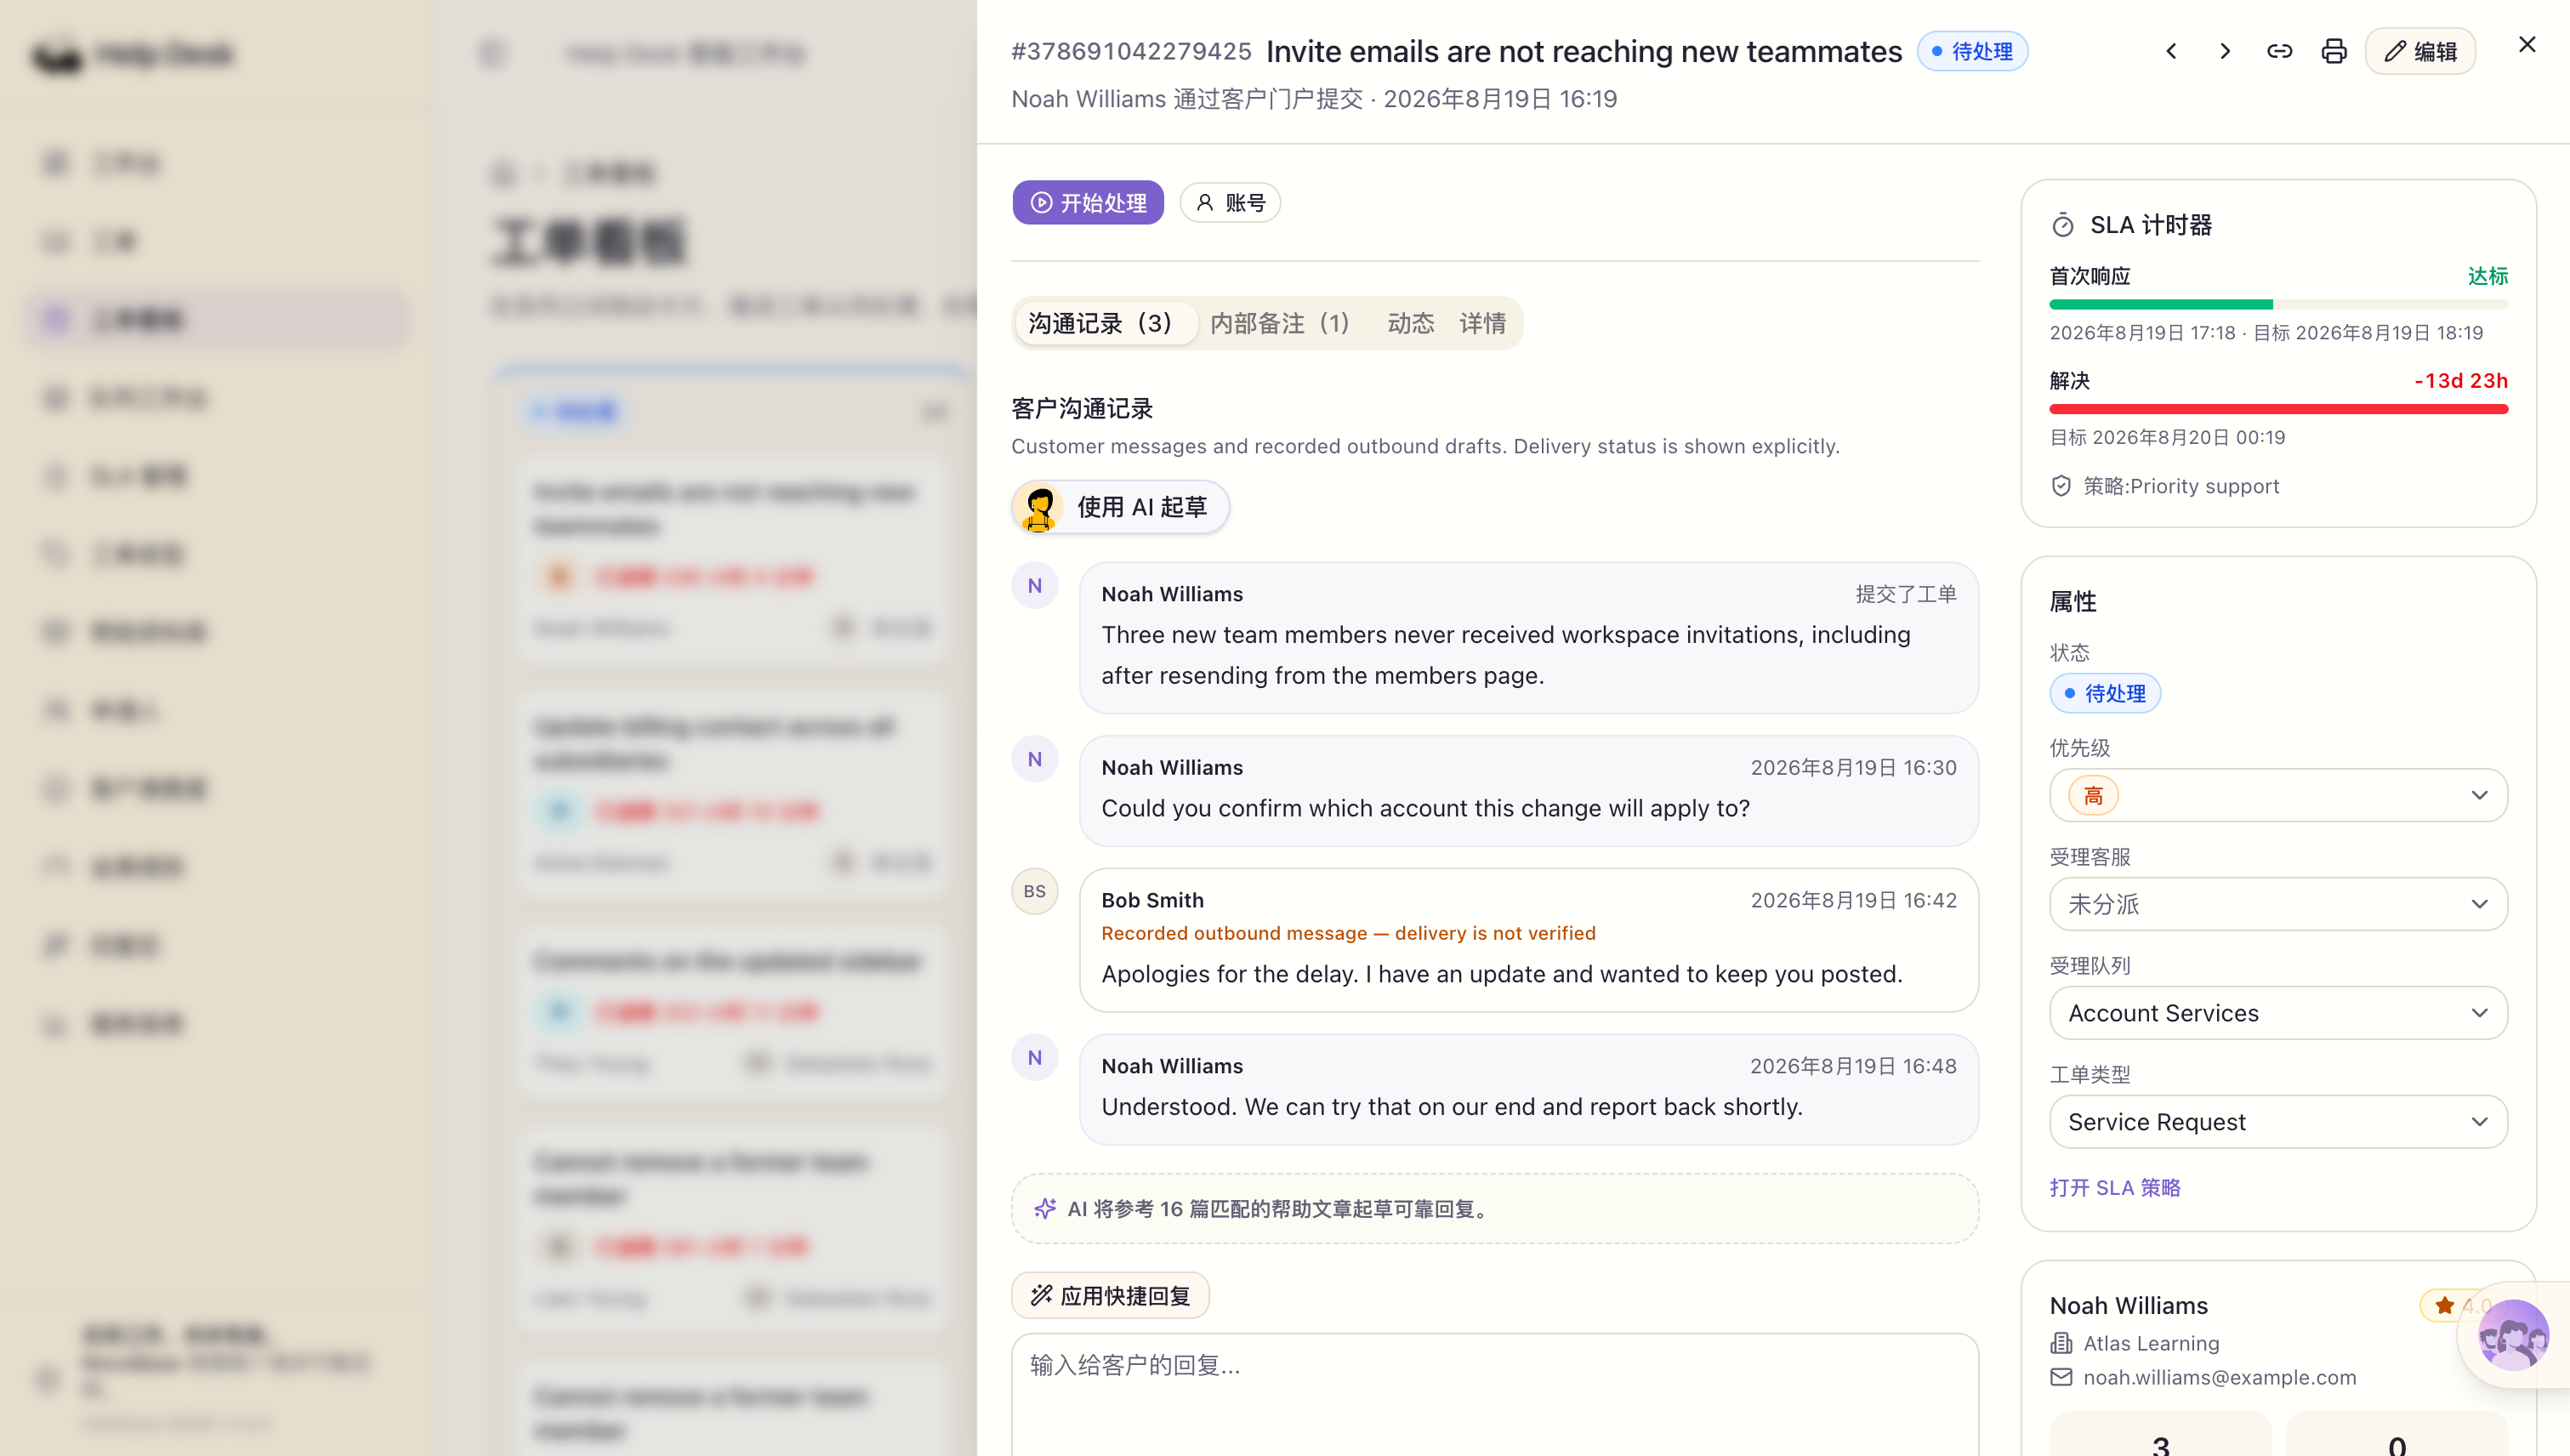Open the floating support chat avatar
This screenshot has height=1456, width=2570.
coord(2513,1336)
